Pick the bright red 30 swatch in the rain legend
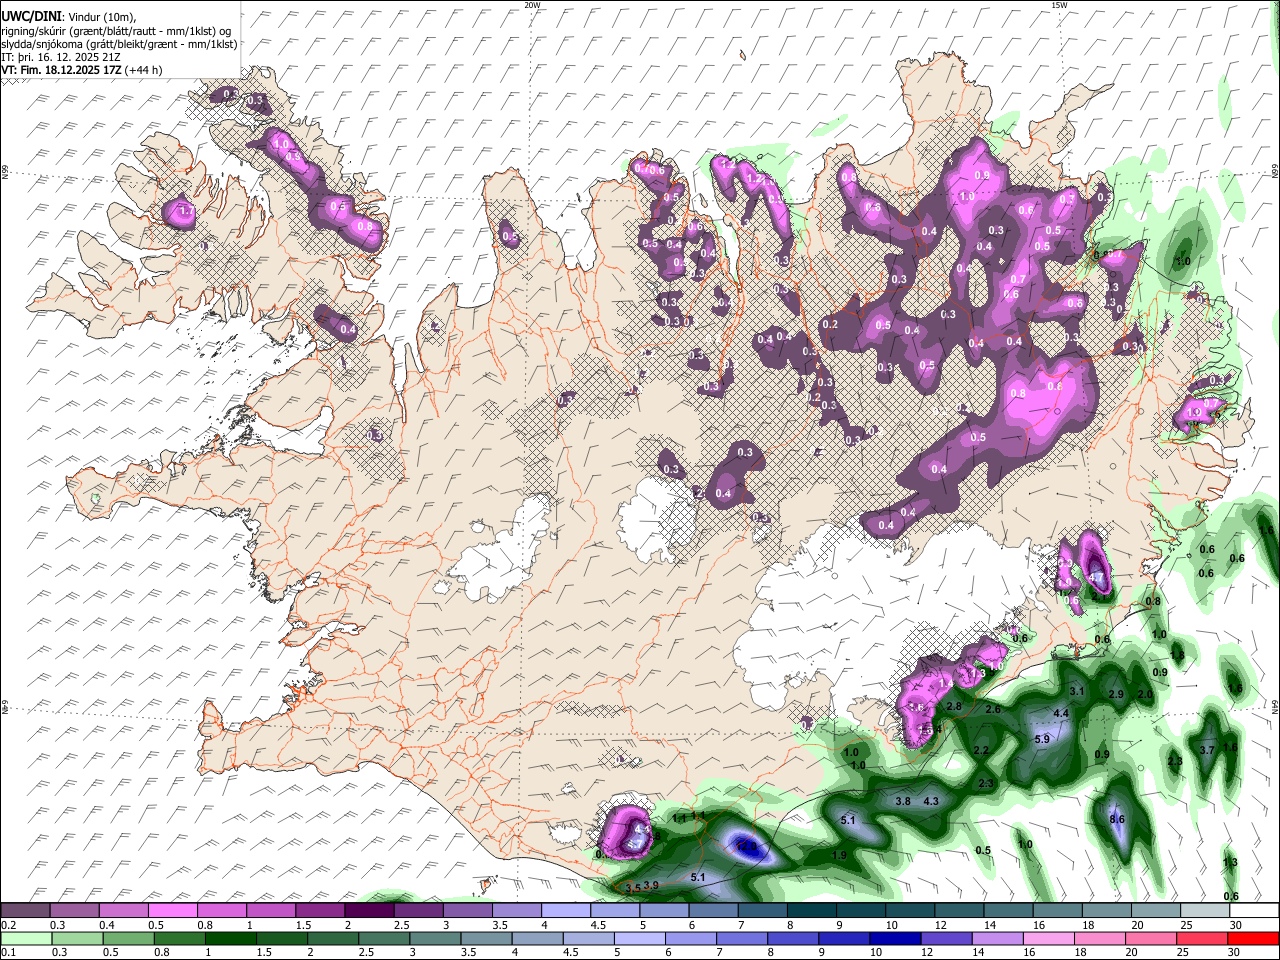 pyautogui.click(x=1254, y=938)
